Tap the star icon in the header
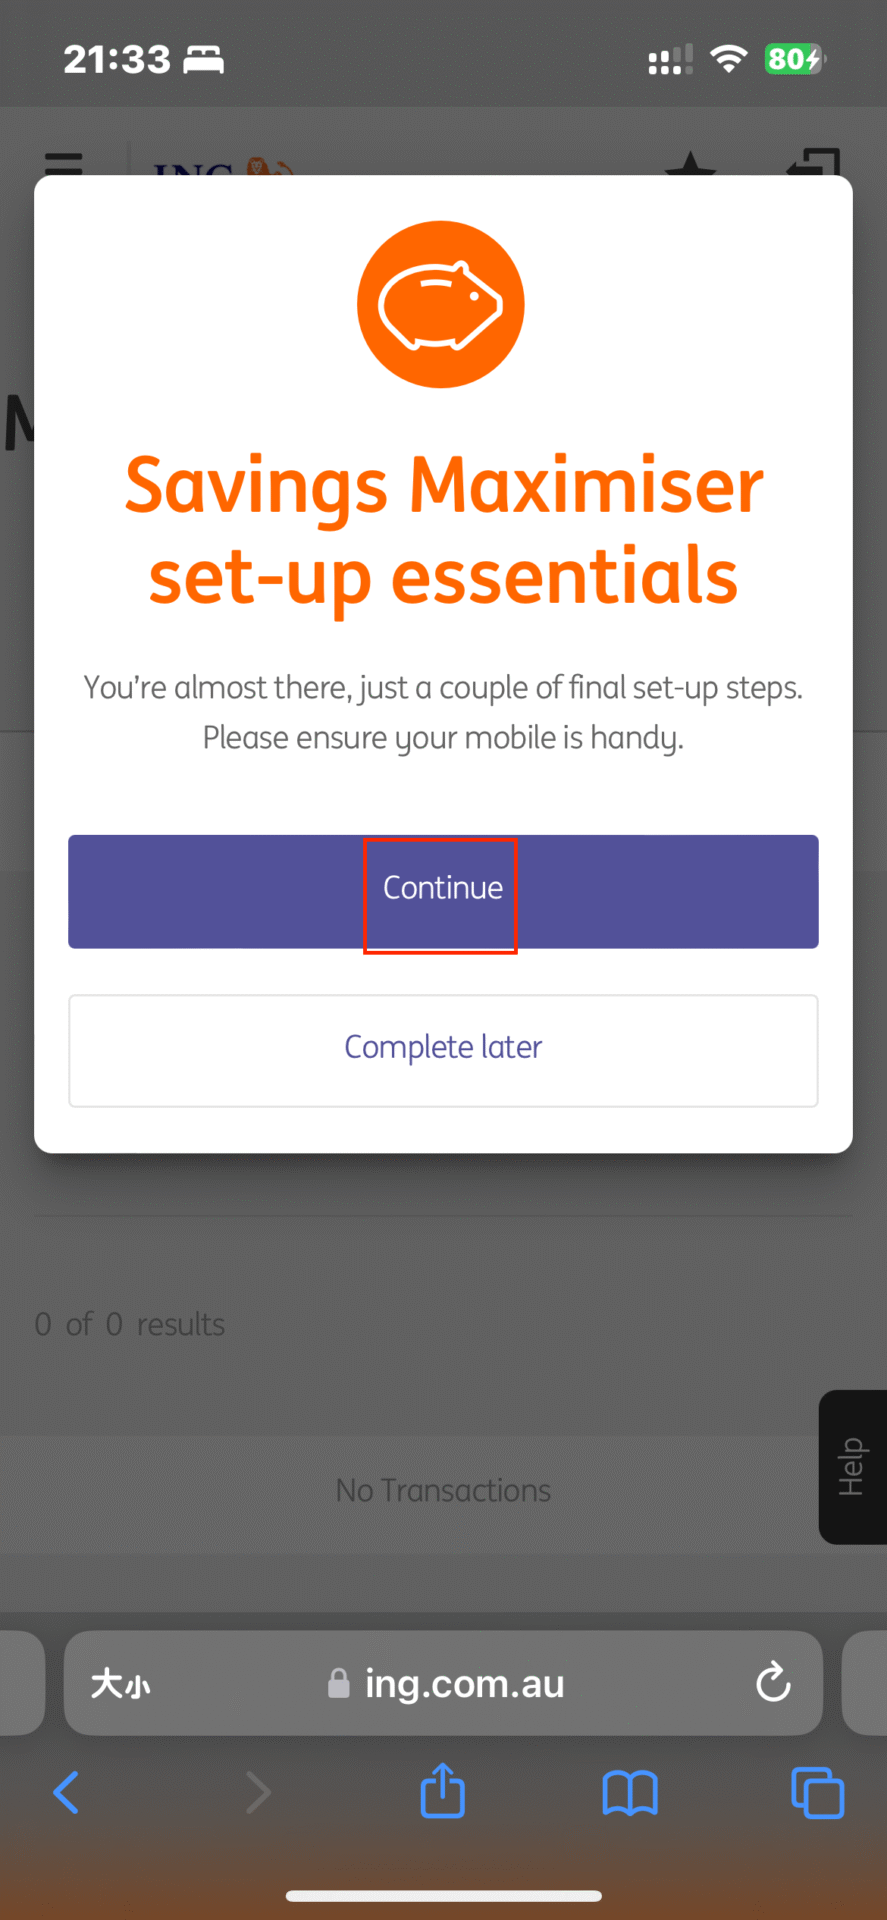This screenshot has height=1920, width=887. pos(691,165)
